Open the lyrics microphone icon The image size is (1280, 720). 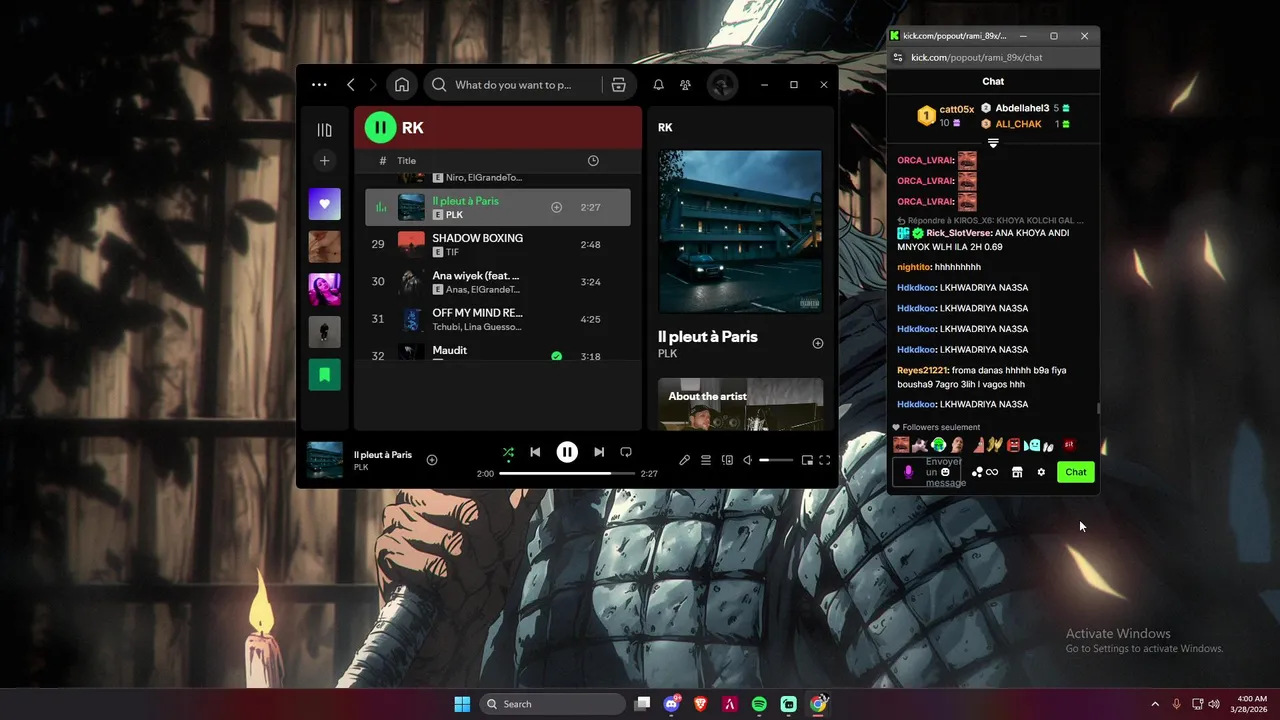684,460
